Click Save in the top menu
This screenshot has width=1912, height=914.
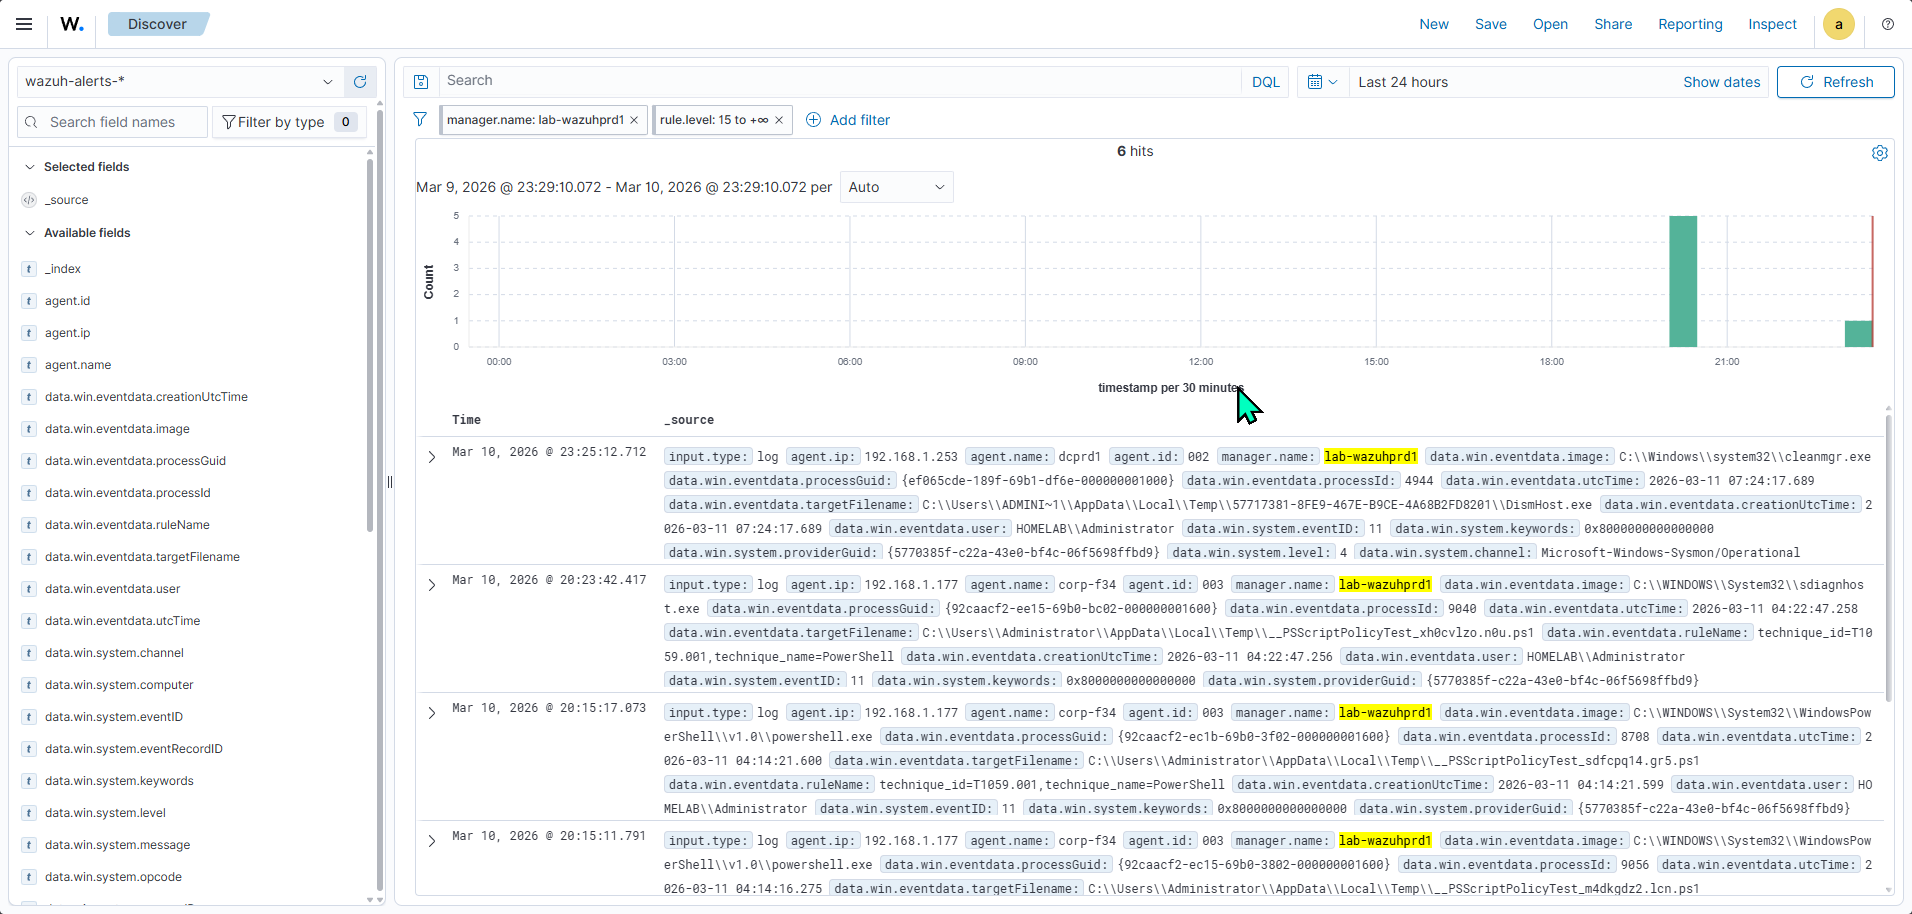[x=1491, y=24]
